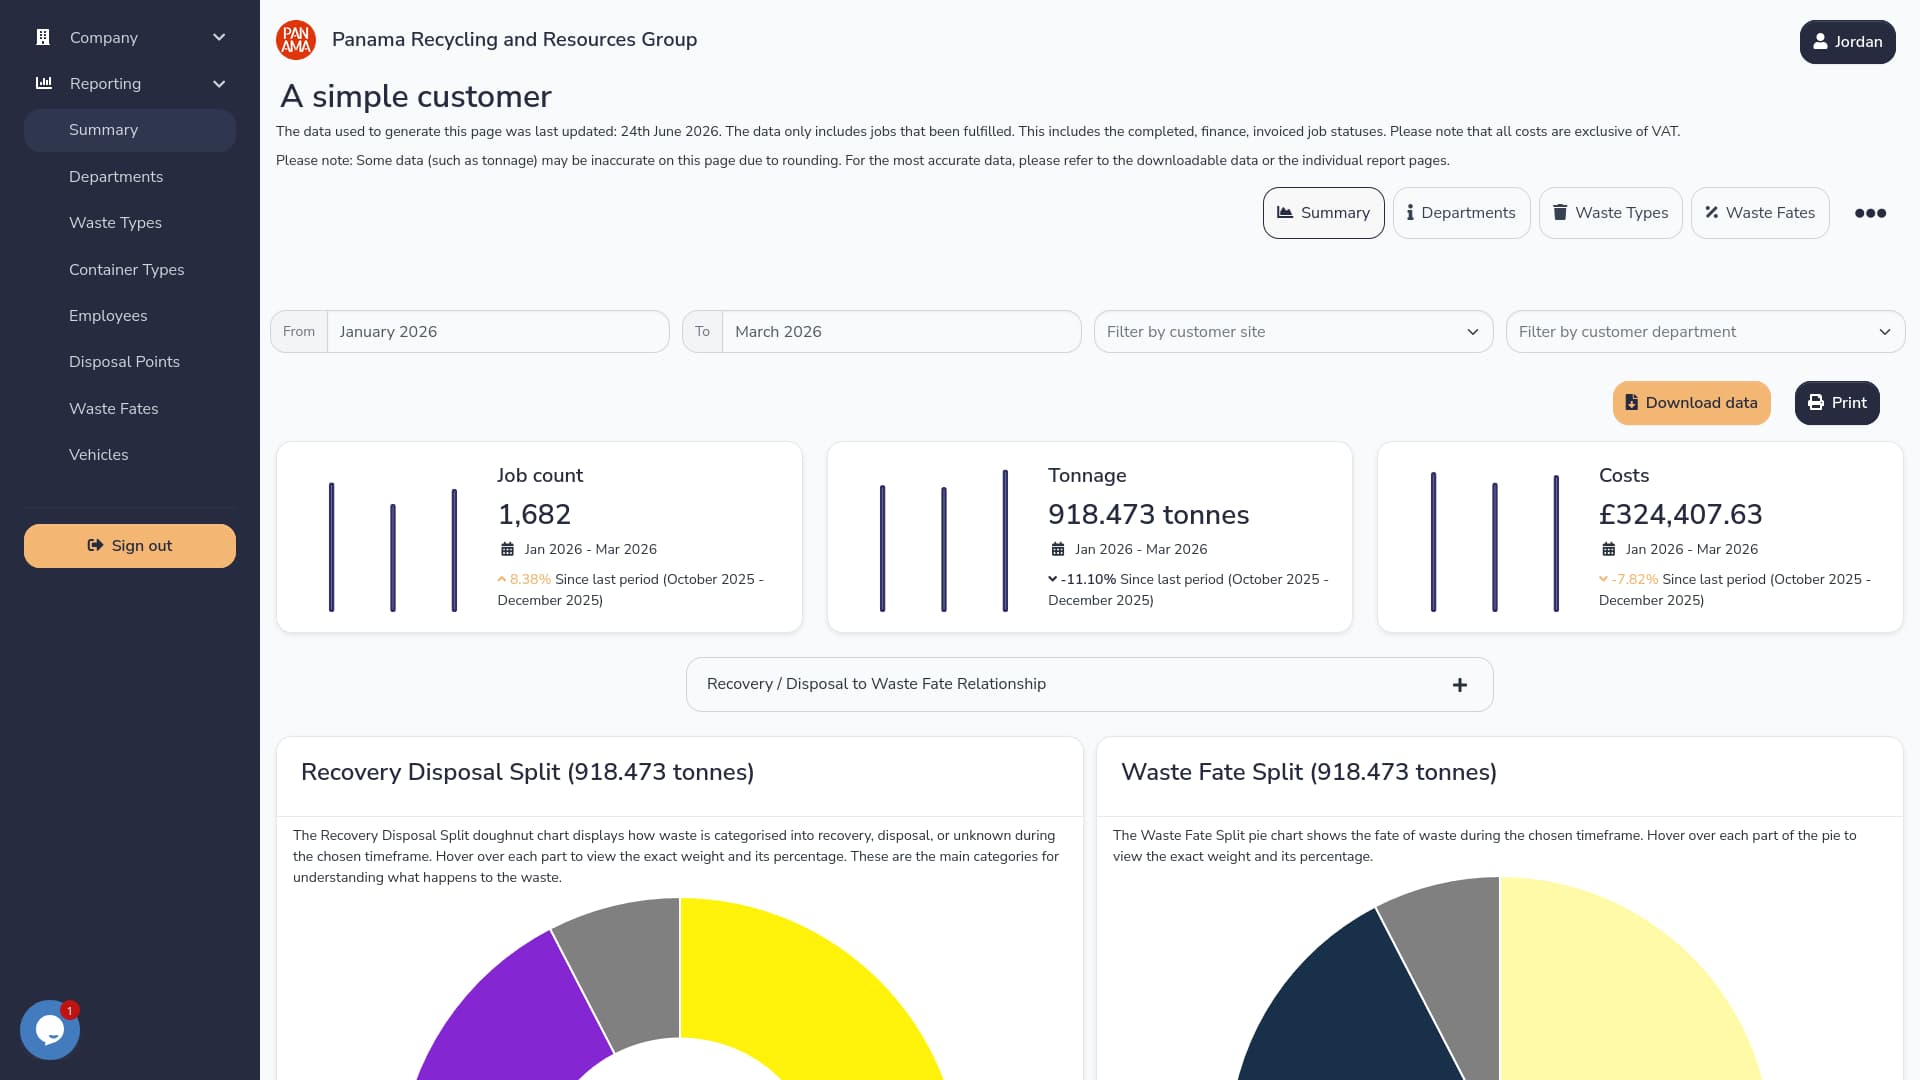Open the three-dots more options menu

[x=1870, y=213]
